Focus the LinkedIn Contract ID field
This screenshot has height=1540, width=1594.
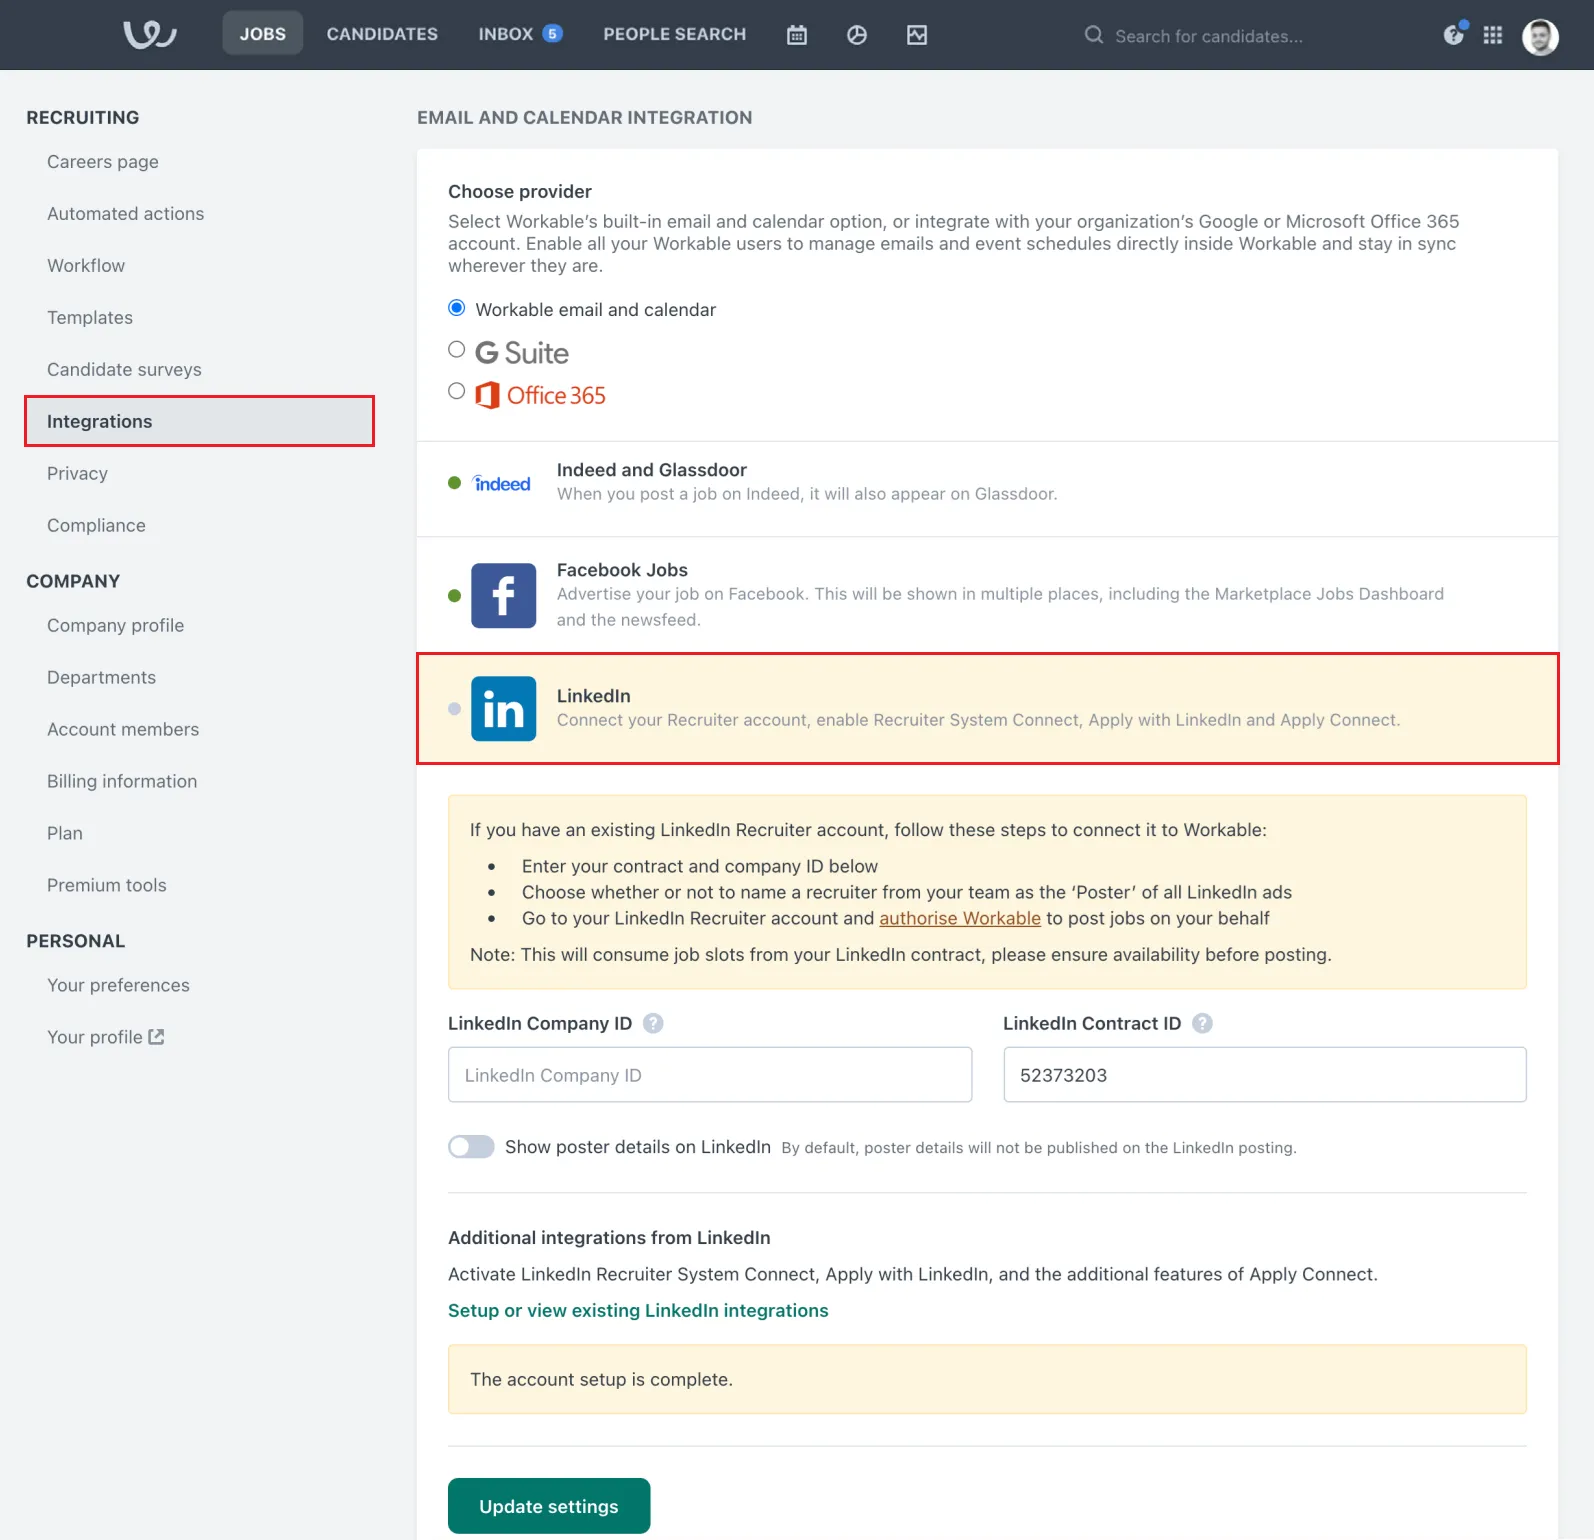pyautogui.click(x=1265, y=1075)
